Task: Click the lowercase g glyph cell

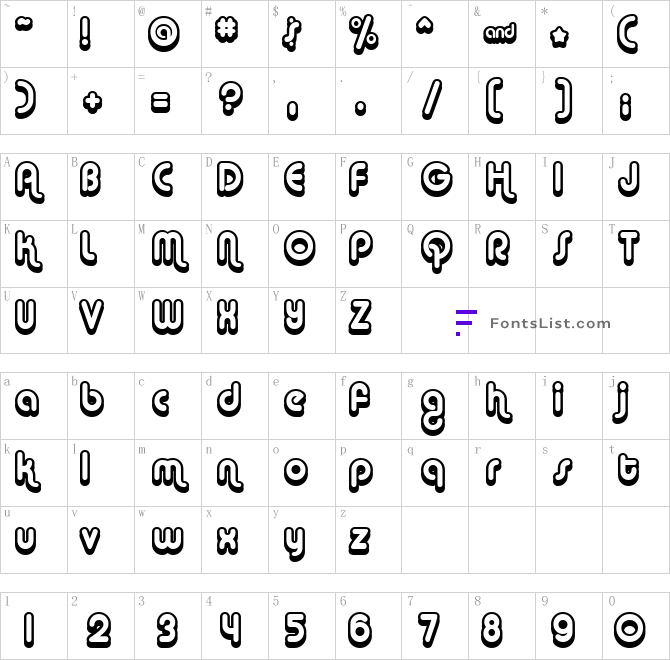Action: pos(435,406)
